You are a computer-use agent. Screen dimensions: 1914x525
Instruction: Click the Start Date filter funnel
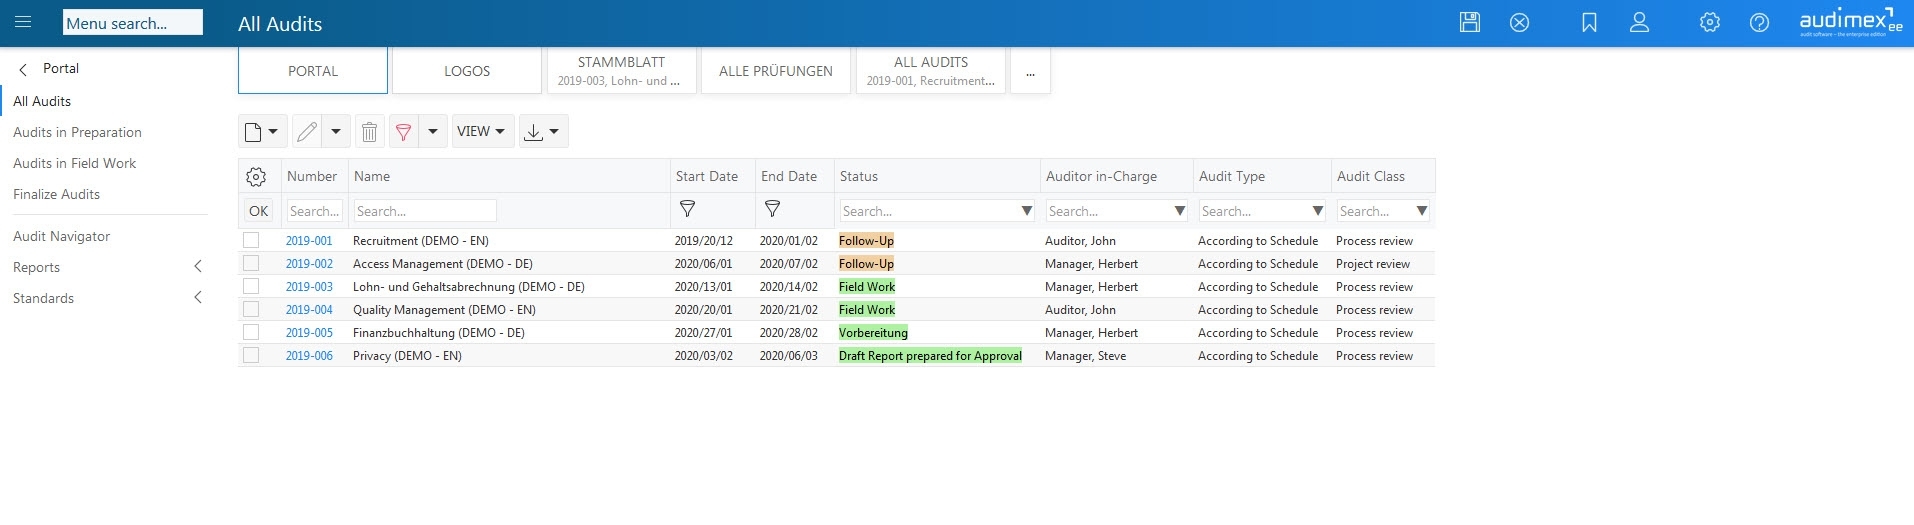coord(687,209)
